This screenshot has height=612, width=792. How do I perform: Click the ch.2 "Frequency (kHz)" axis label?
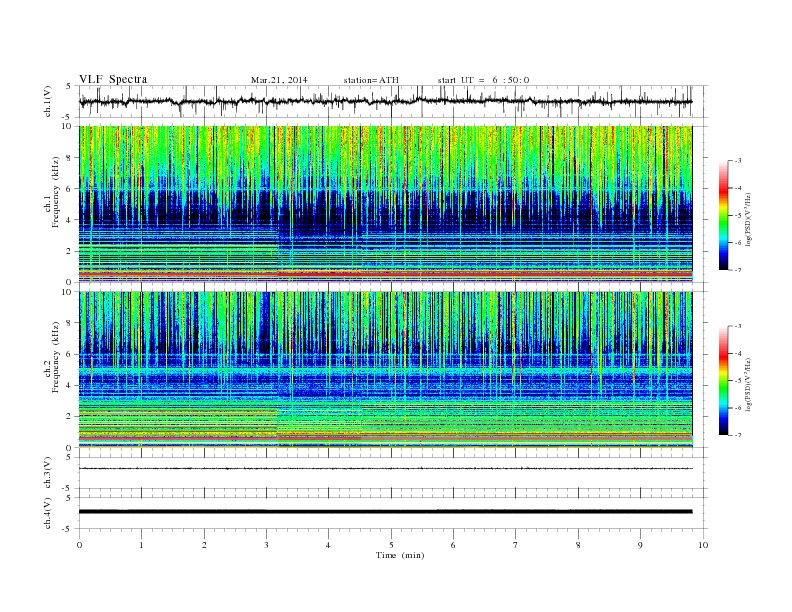pos(56,357)
